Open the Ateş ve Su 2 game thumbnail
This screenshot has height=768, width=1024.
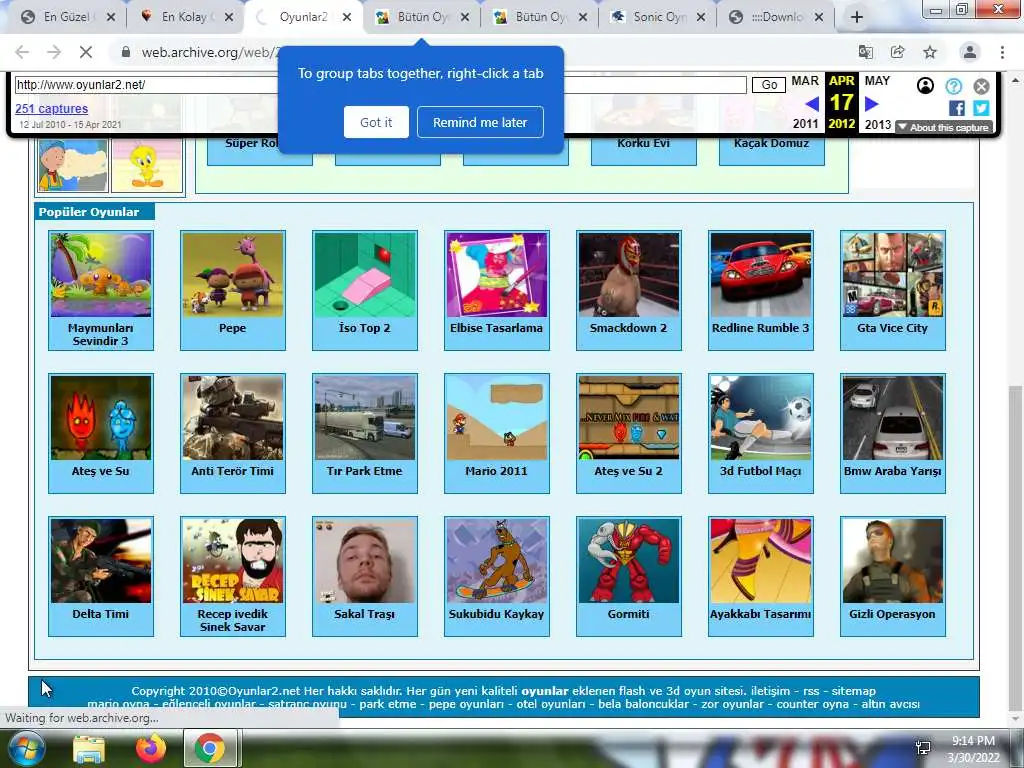pyautogui.click(x=629, y=418)
